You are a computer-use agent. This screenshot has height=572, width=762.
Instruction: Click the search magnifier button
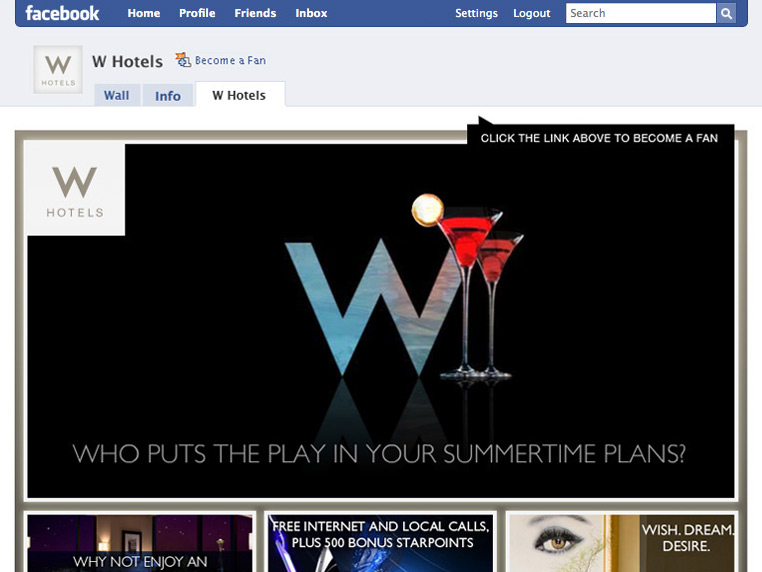click(726, 14)
